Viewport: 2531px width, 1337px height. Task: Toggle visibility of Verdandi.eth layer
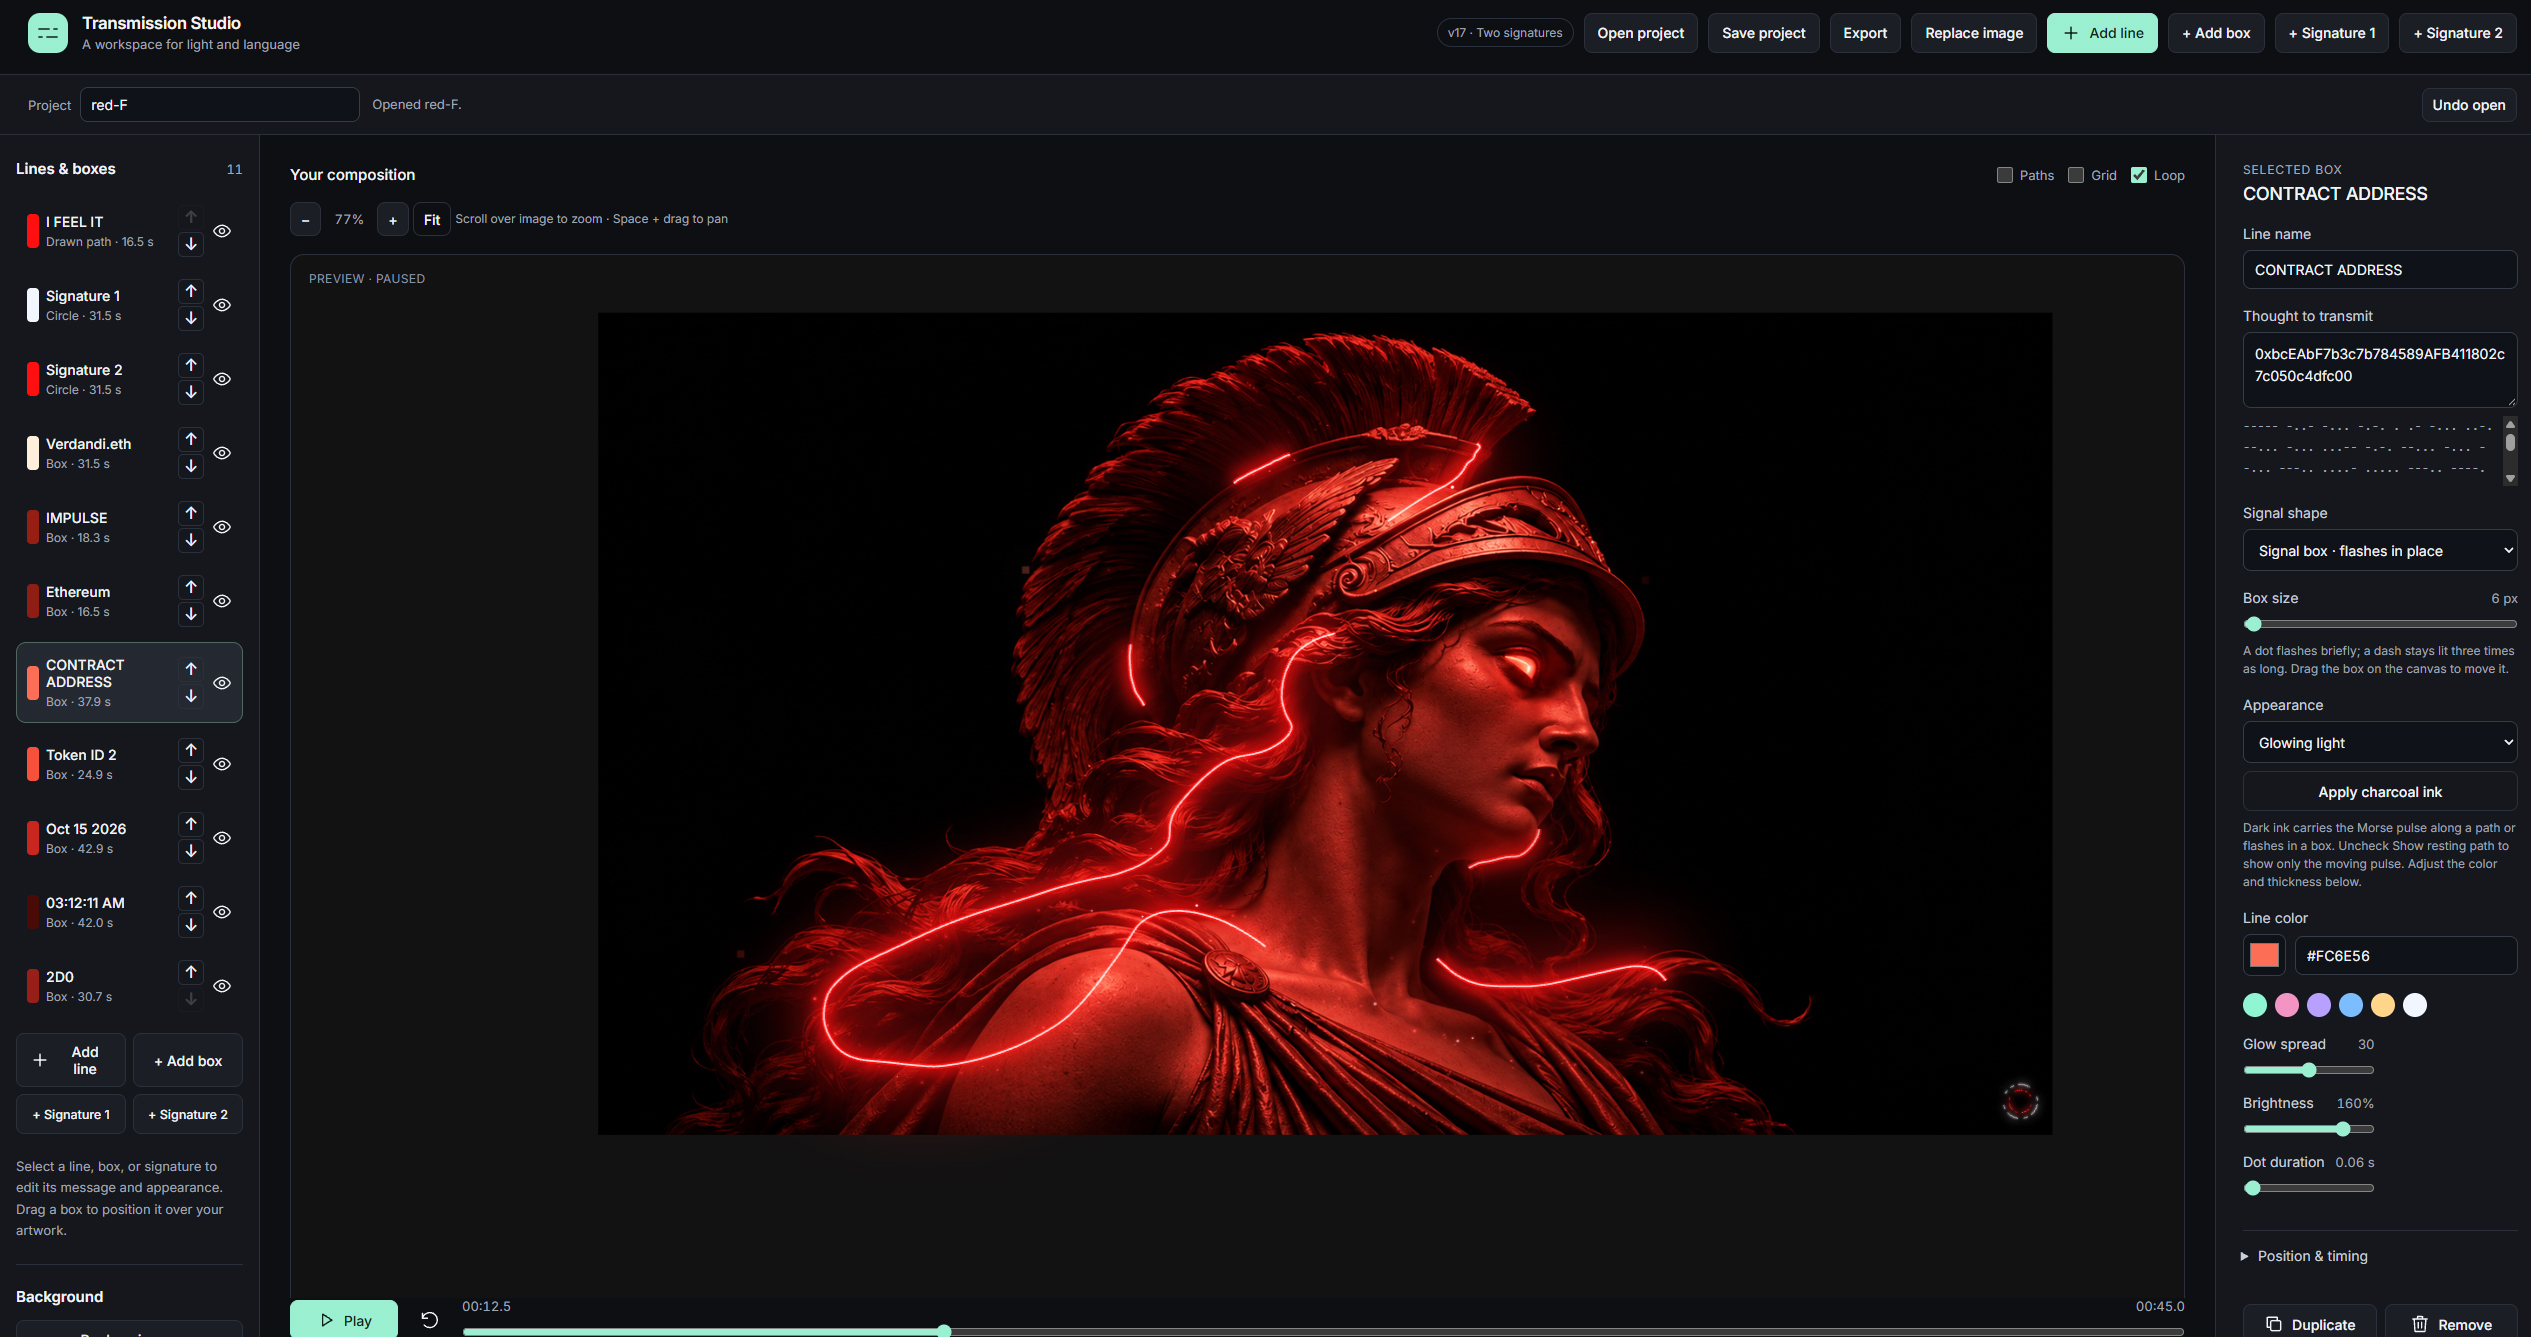coord(222,453)
